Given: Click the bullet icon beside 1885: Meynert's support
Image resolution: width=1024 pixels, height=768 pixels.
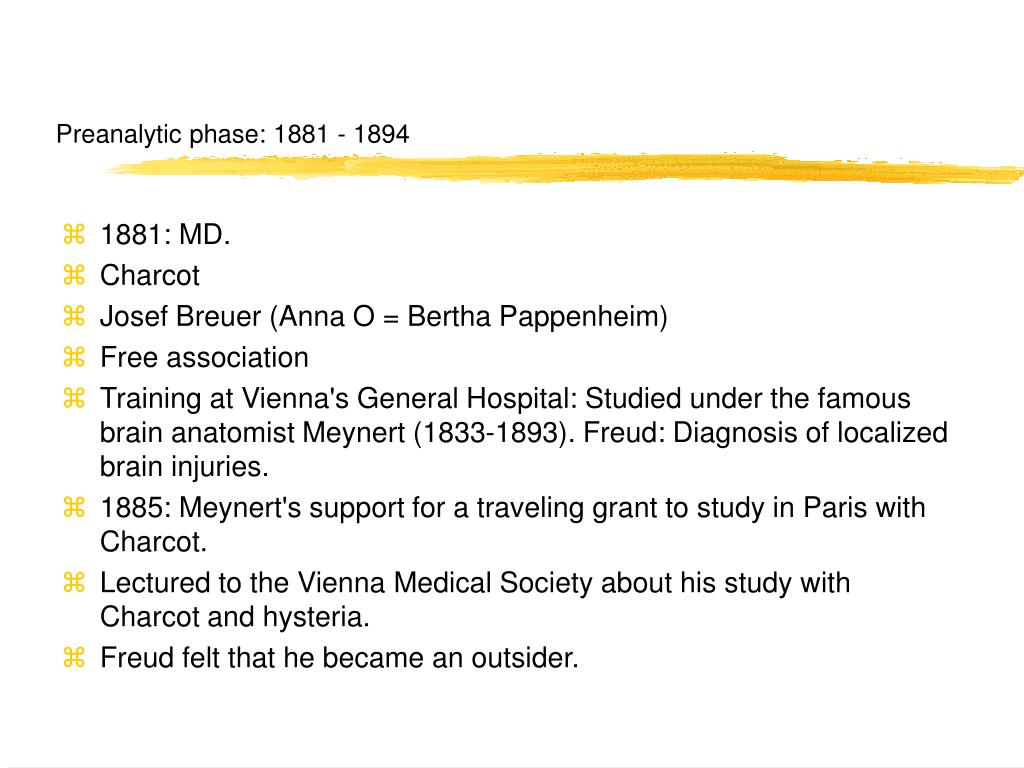Looking at the screenshot, I should coord(74,507).
